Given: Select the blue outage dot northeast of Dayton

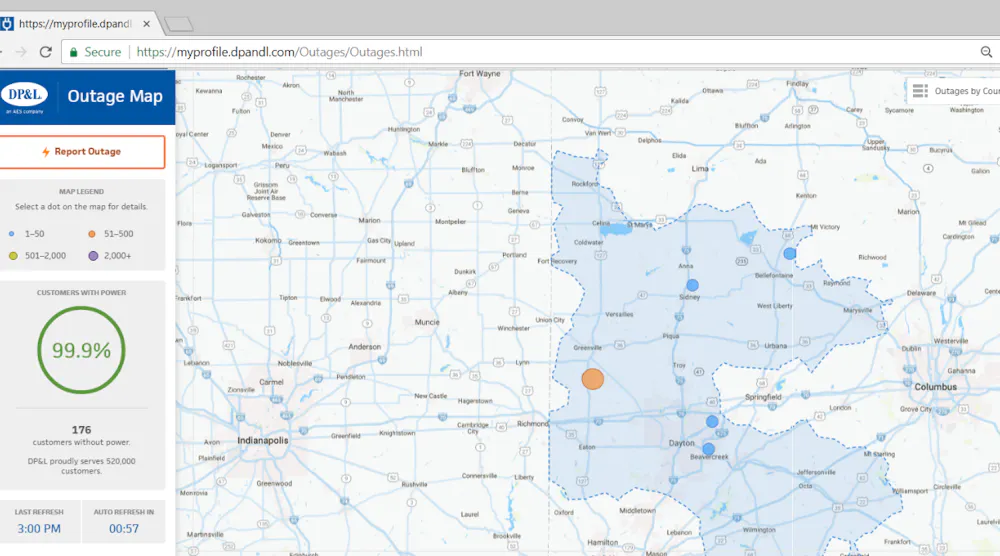Looking at the screenshot, I should point(712,421).
